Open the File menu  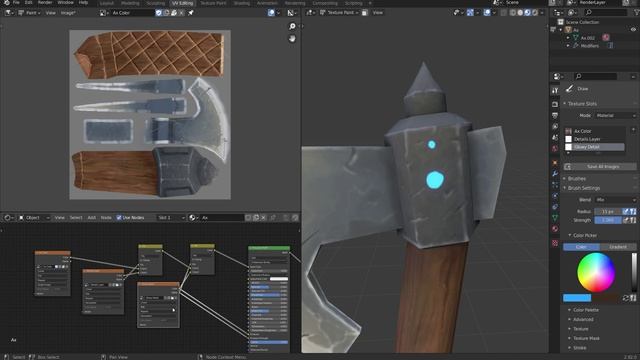pyautogui.click(x=16, y=2)
